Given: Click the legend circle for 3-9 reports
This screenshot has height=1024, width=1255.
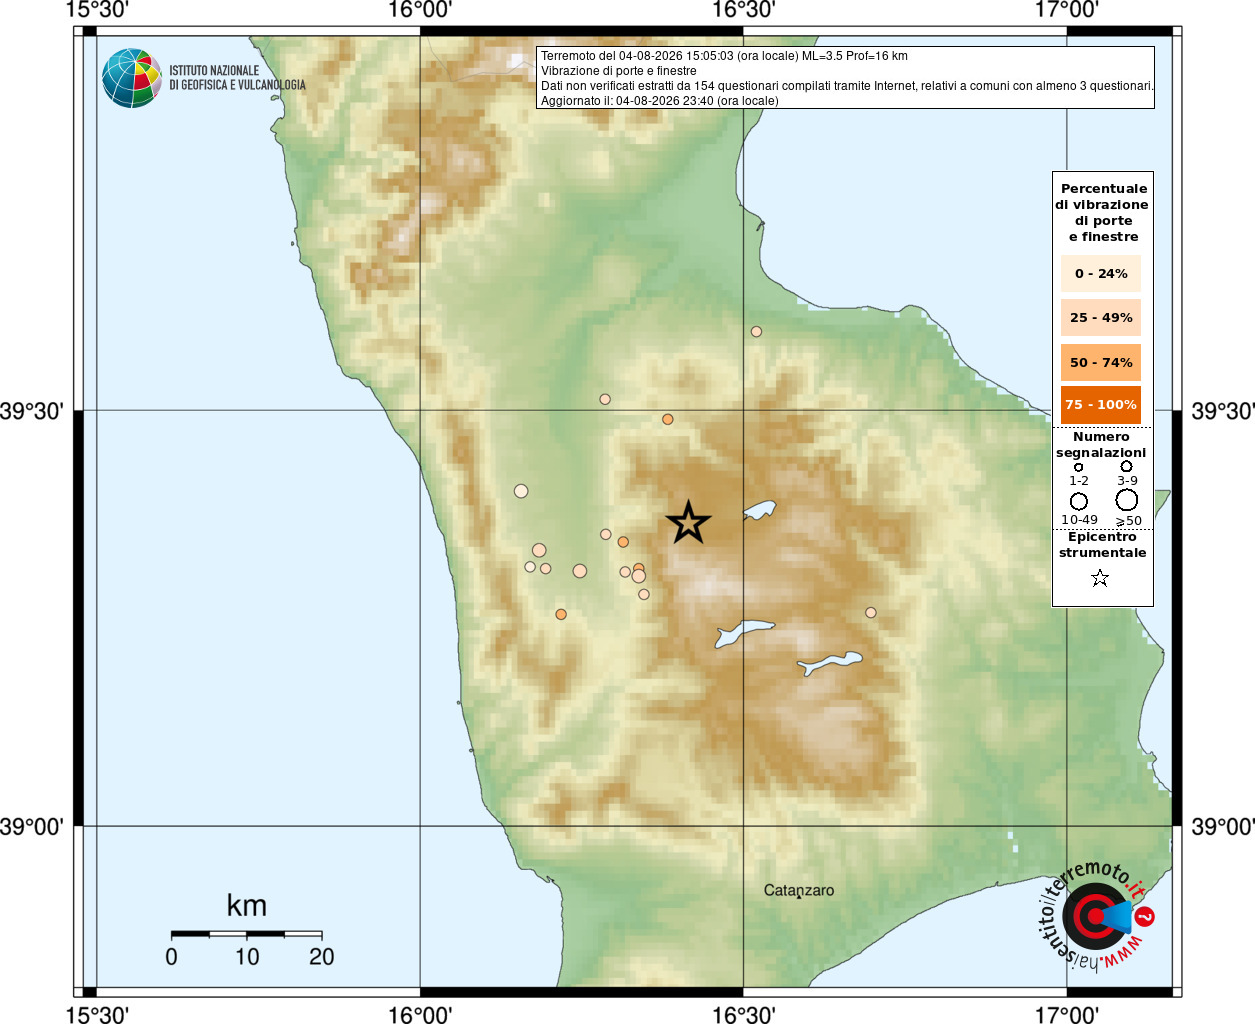Looking at the screenshot, I should (1126, 466).
